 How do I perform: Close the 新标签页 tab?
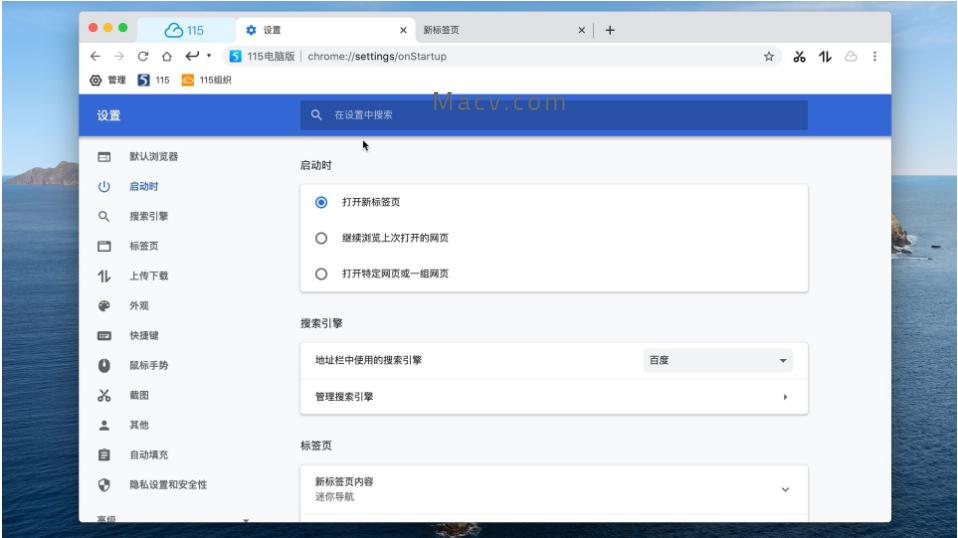[x=582, y=30]
